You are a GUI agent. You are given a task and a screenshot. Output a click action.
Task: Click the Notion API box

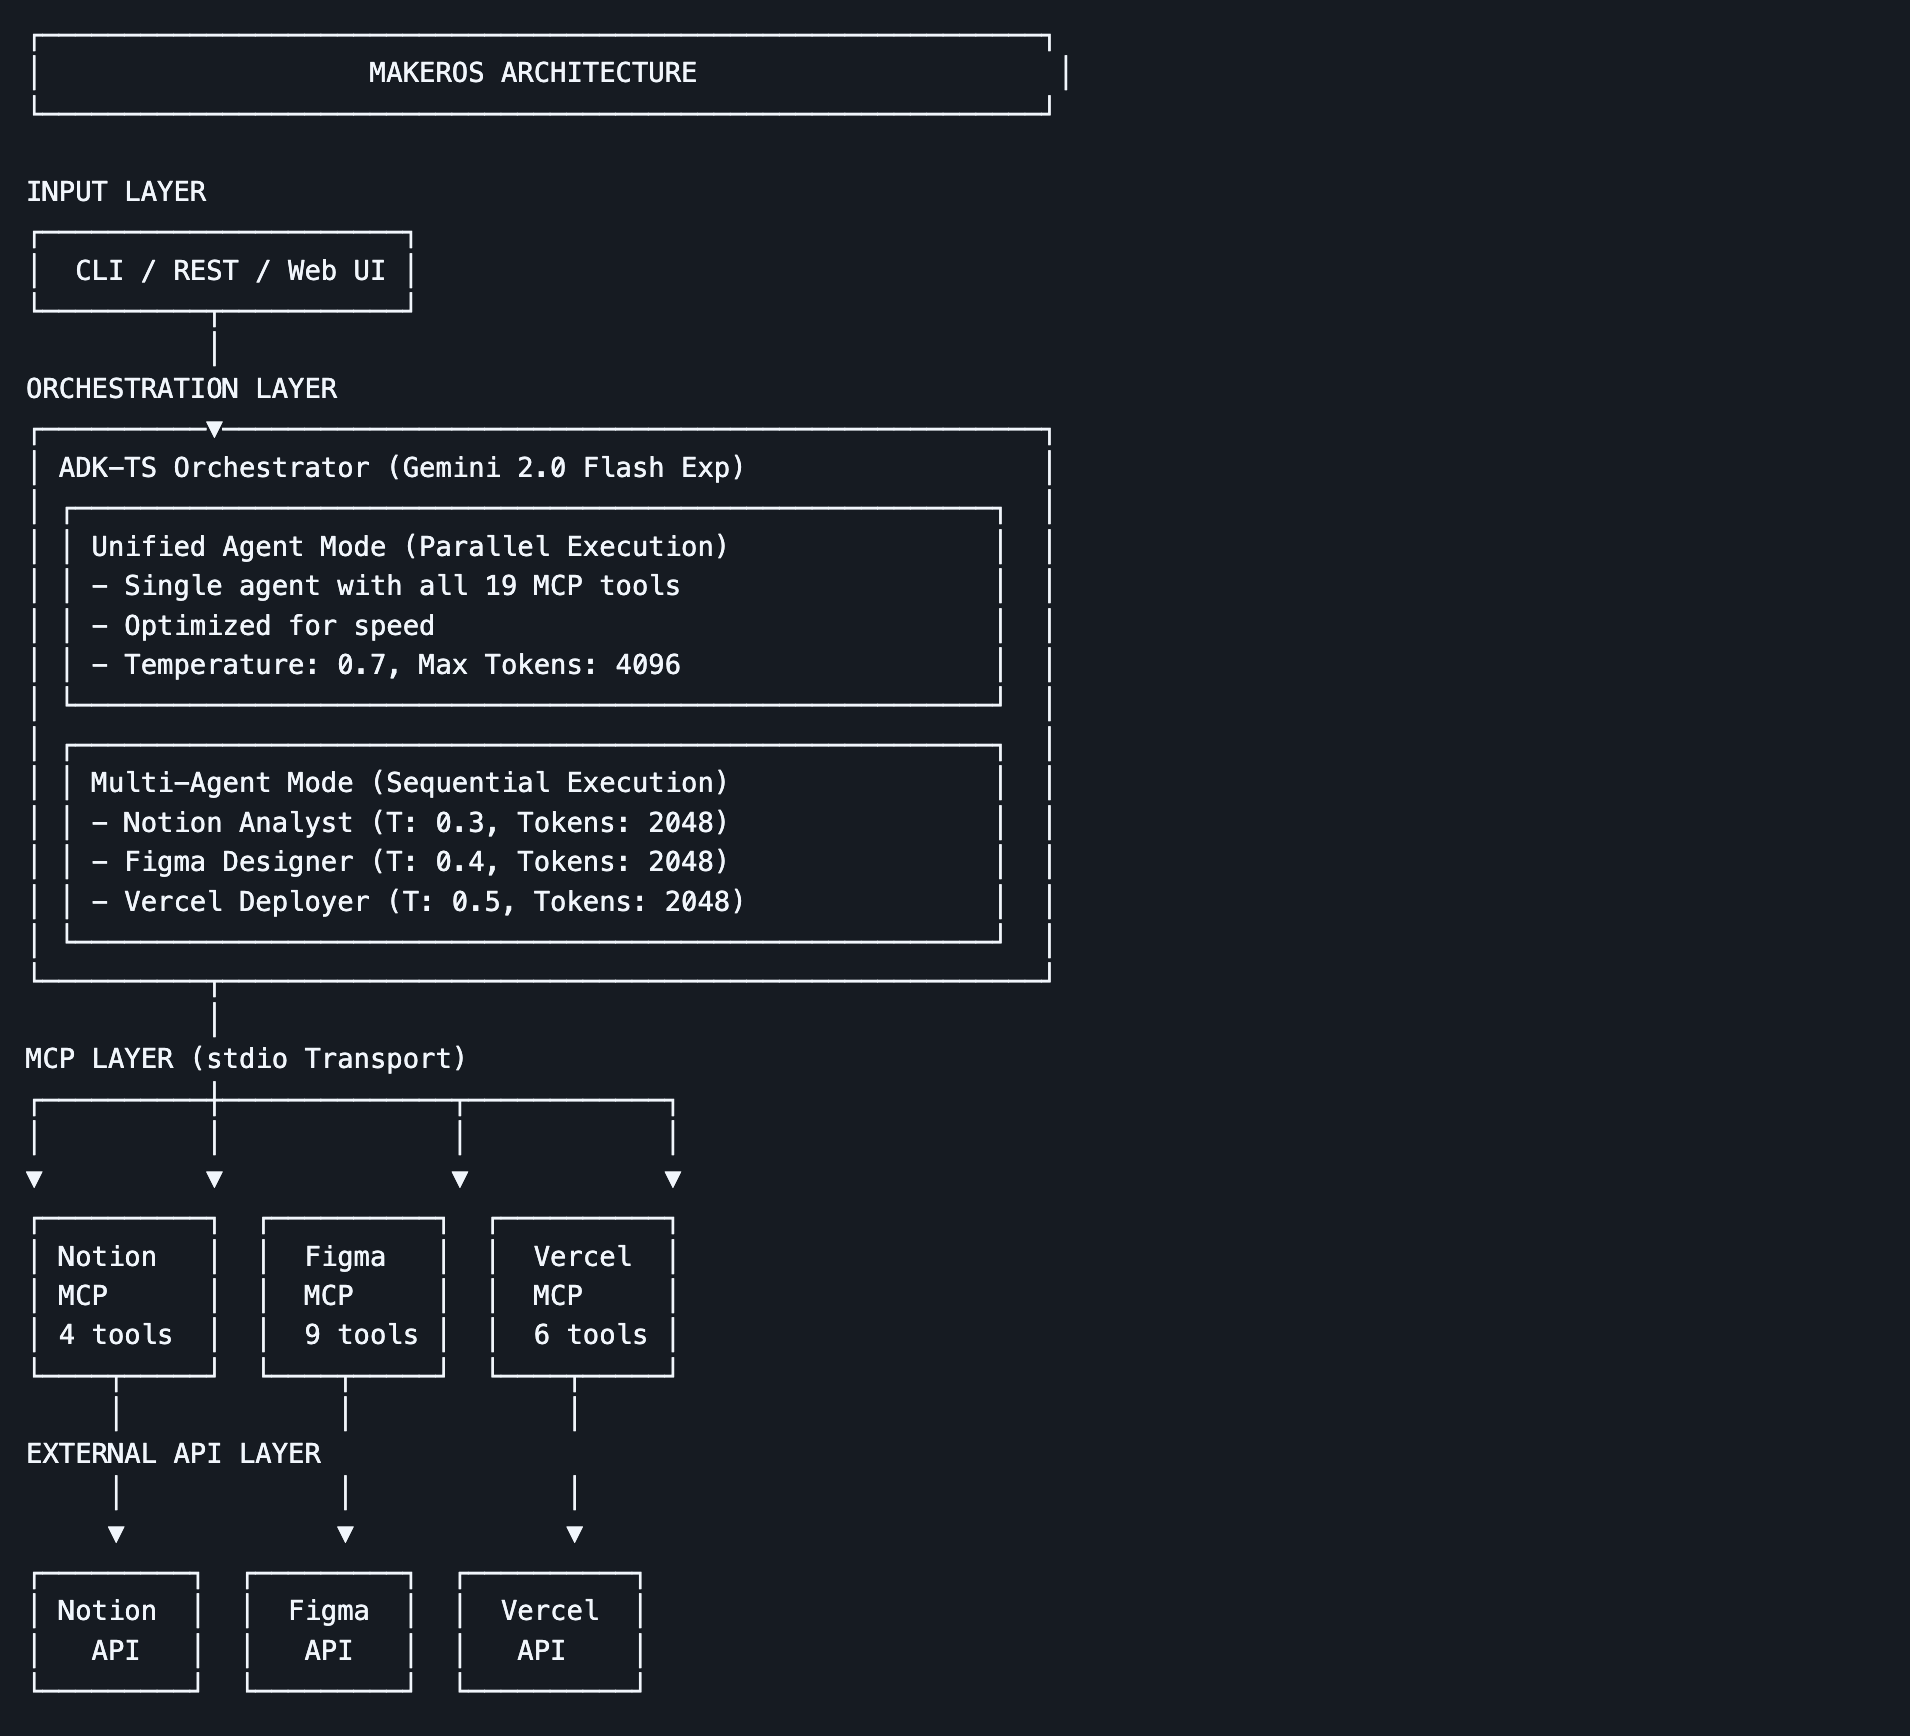pos(116,1632)
